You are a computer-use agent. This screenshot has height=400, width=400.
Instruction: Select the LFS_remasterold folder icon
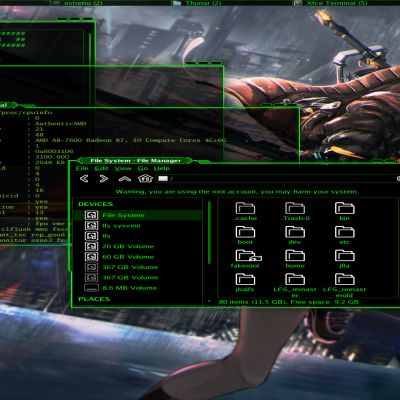[x=345, y=279]
